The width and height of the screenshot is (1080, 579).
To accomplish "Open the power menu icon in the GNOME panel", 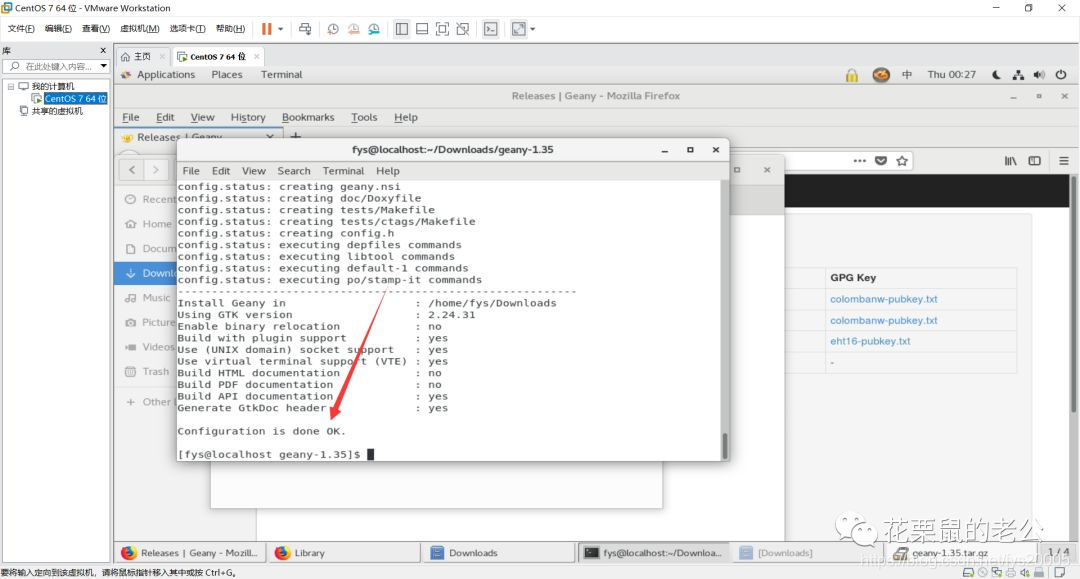I will pos(1061,74).
